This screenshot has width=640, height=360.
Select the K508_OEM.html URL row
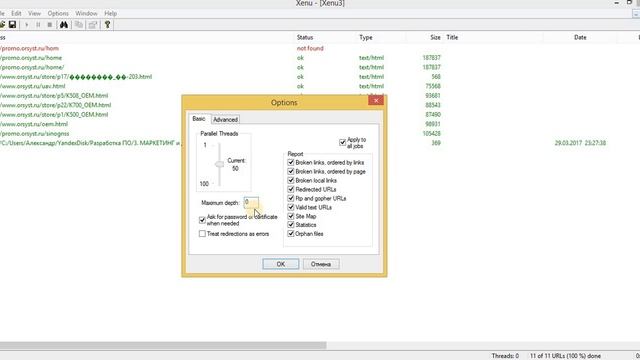54,96
